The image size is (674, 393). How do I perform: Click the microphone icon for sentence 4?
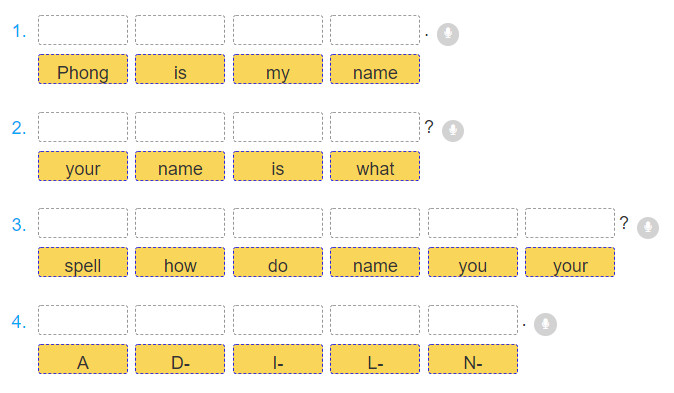[x=545, y=324]
